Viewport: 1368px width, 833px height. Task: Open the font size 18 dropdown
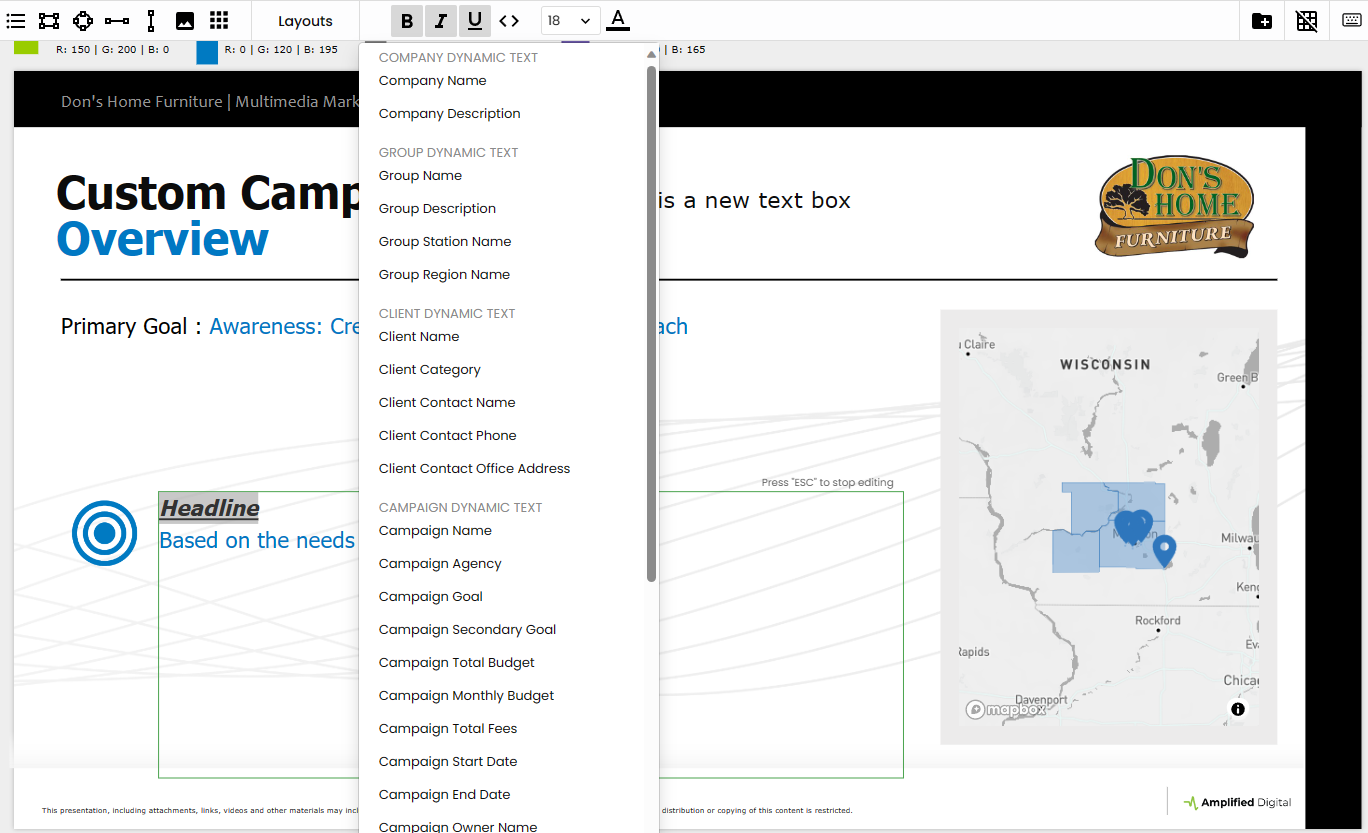[570, 21]
